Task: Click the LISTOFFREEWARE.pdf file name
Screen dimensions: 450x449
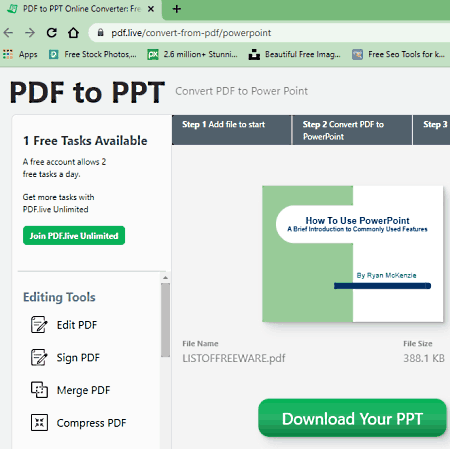Action: pyautogui.click(x=234, y=358)
